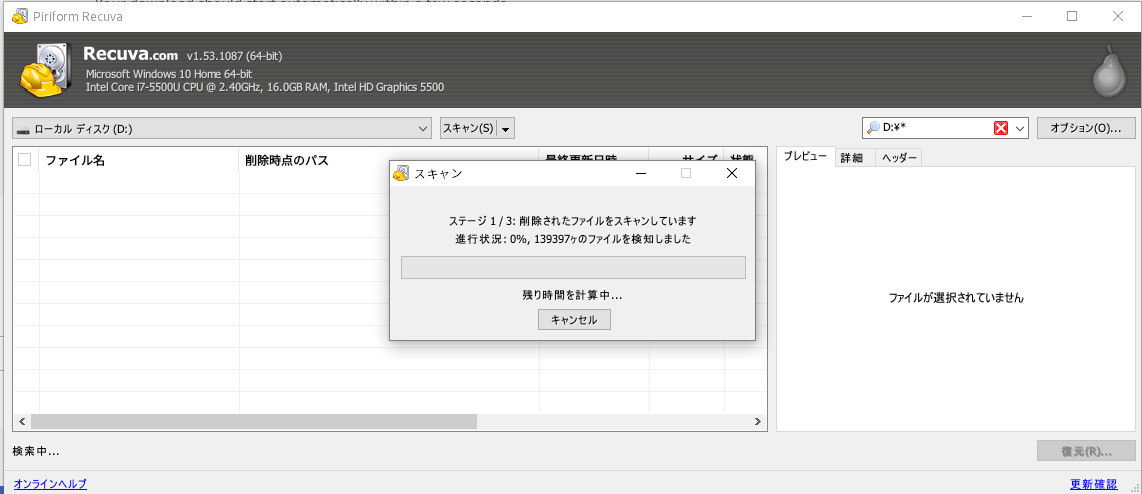This screenshot has width=1142, height=494.
Task: Minimize the スキャン dialog
Action: pyautogui.click(x=641, y=173)
